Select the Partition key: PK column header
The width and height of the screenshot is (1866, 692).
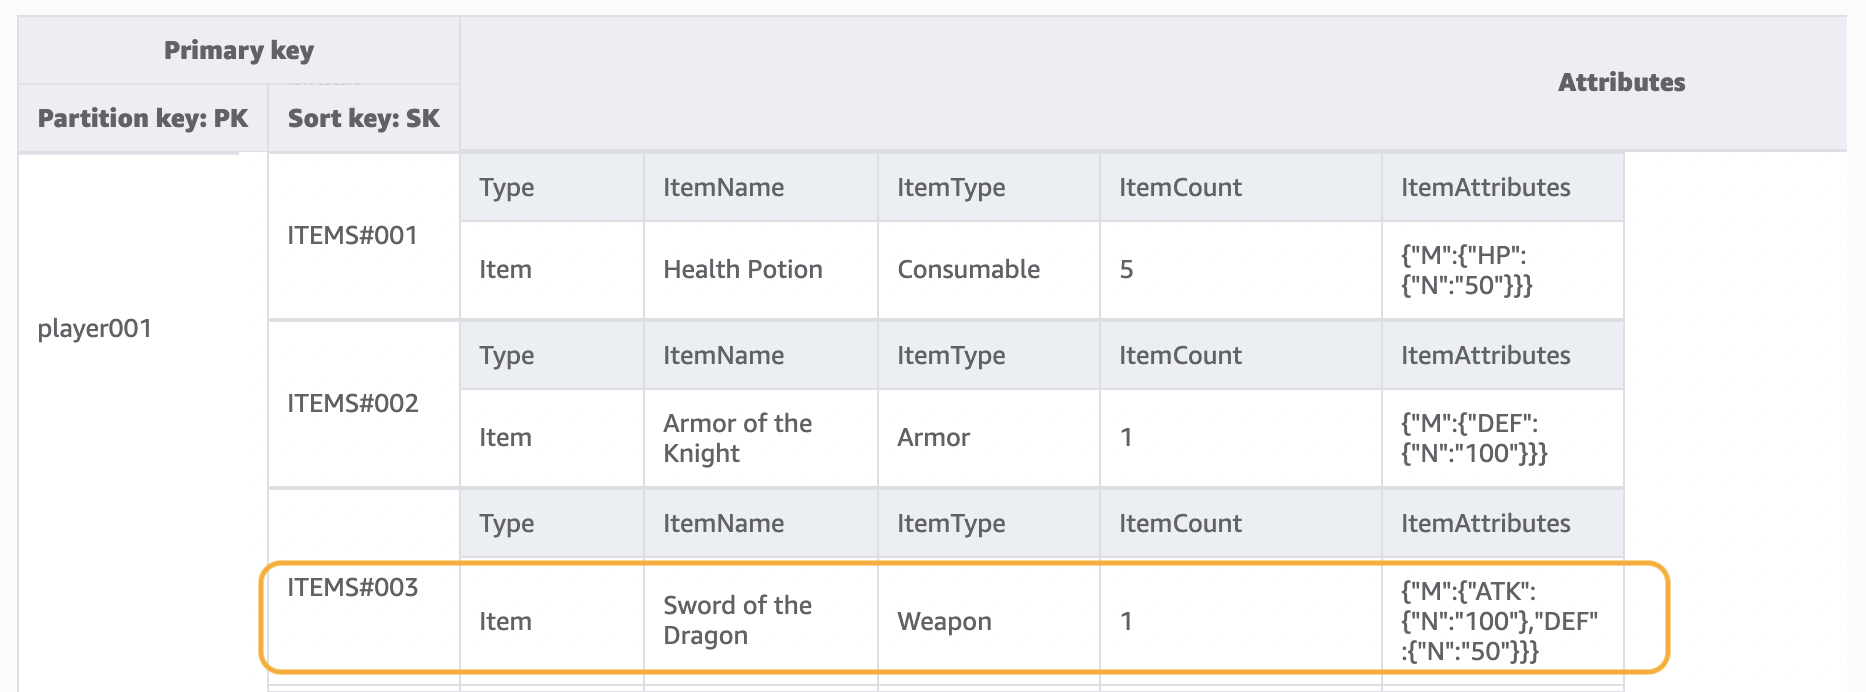coord(143,118)
